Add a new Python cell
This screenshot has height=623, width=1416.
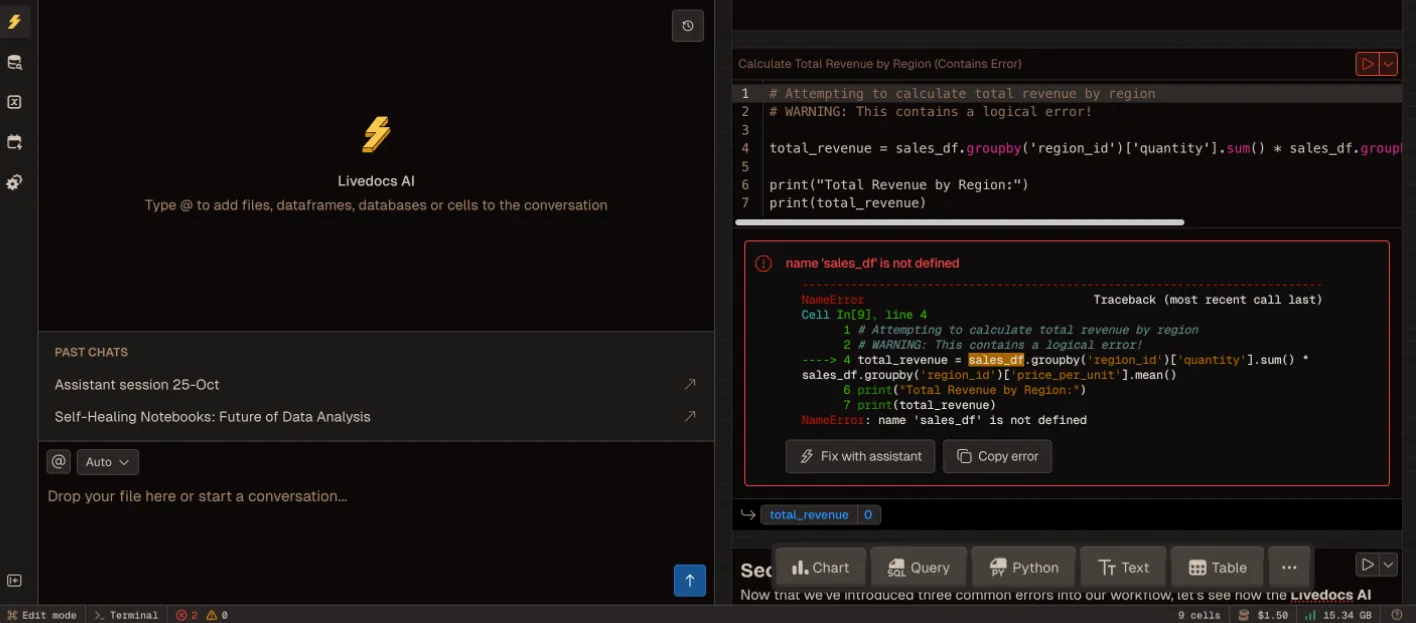tap(1023, 566)
